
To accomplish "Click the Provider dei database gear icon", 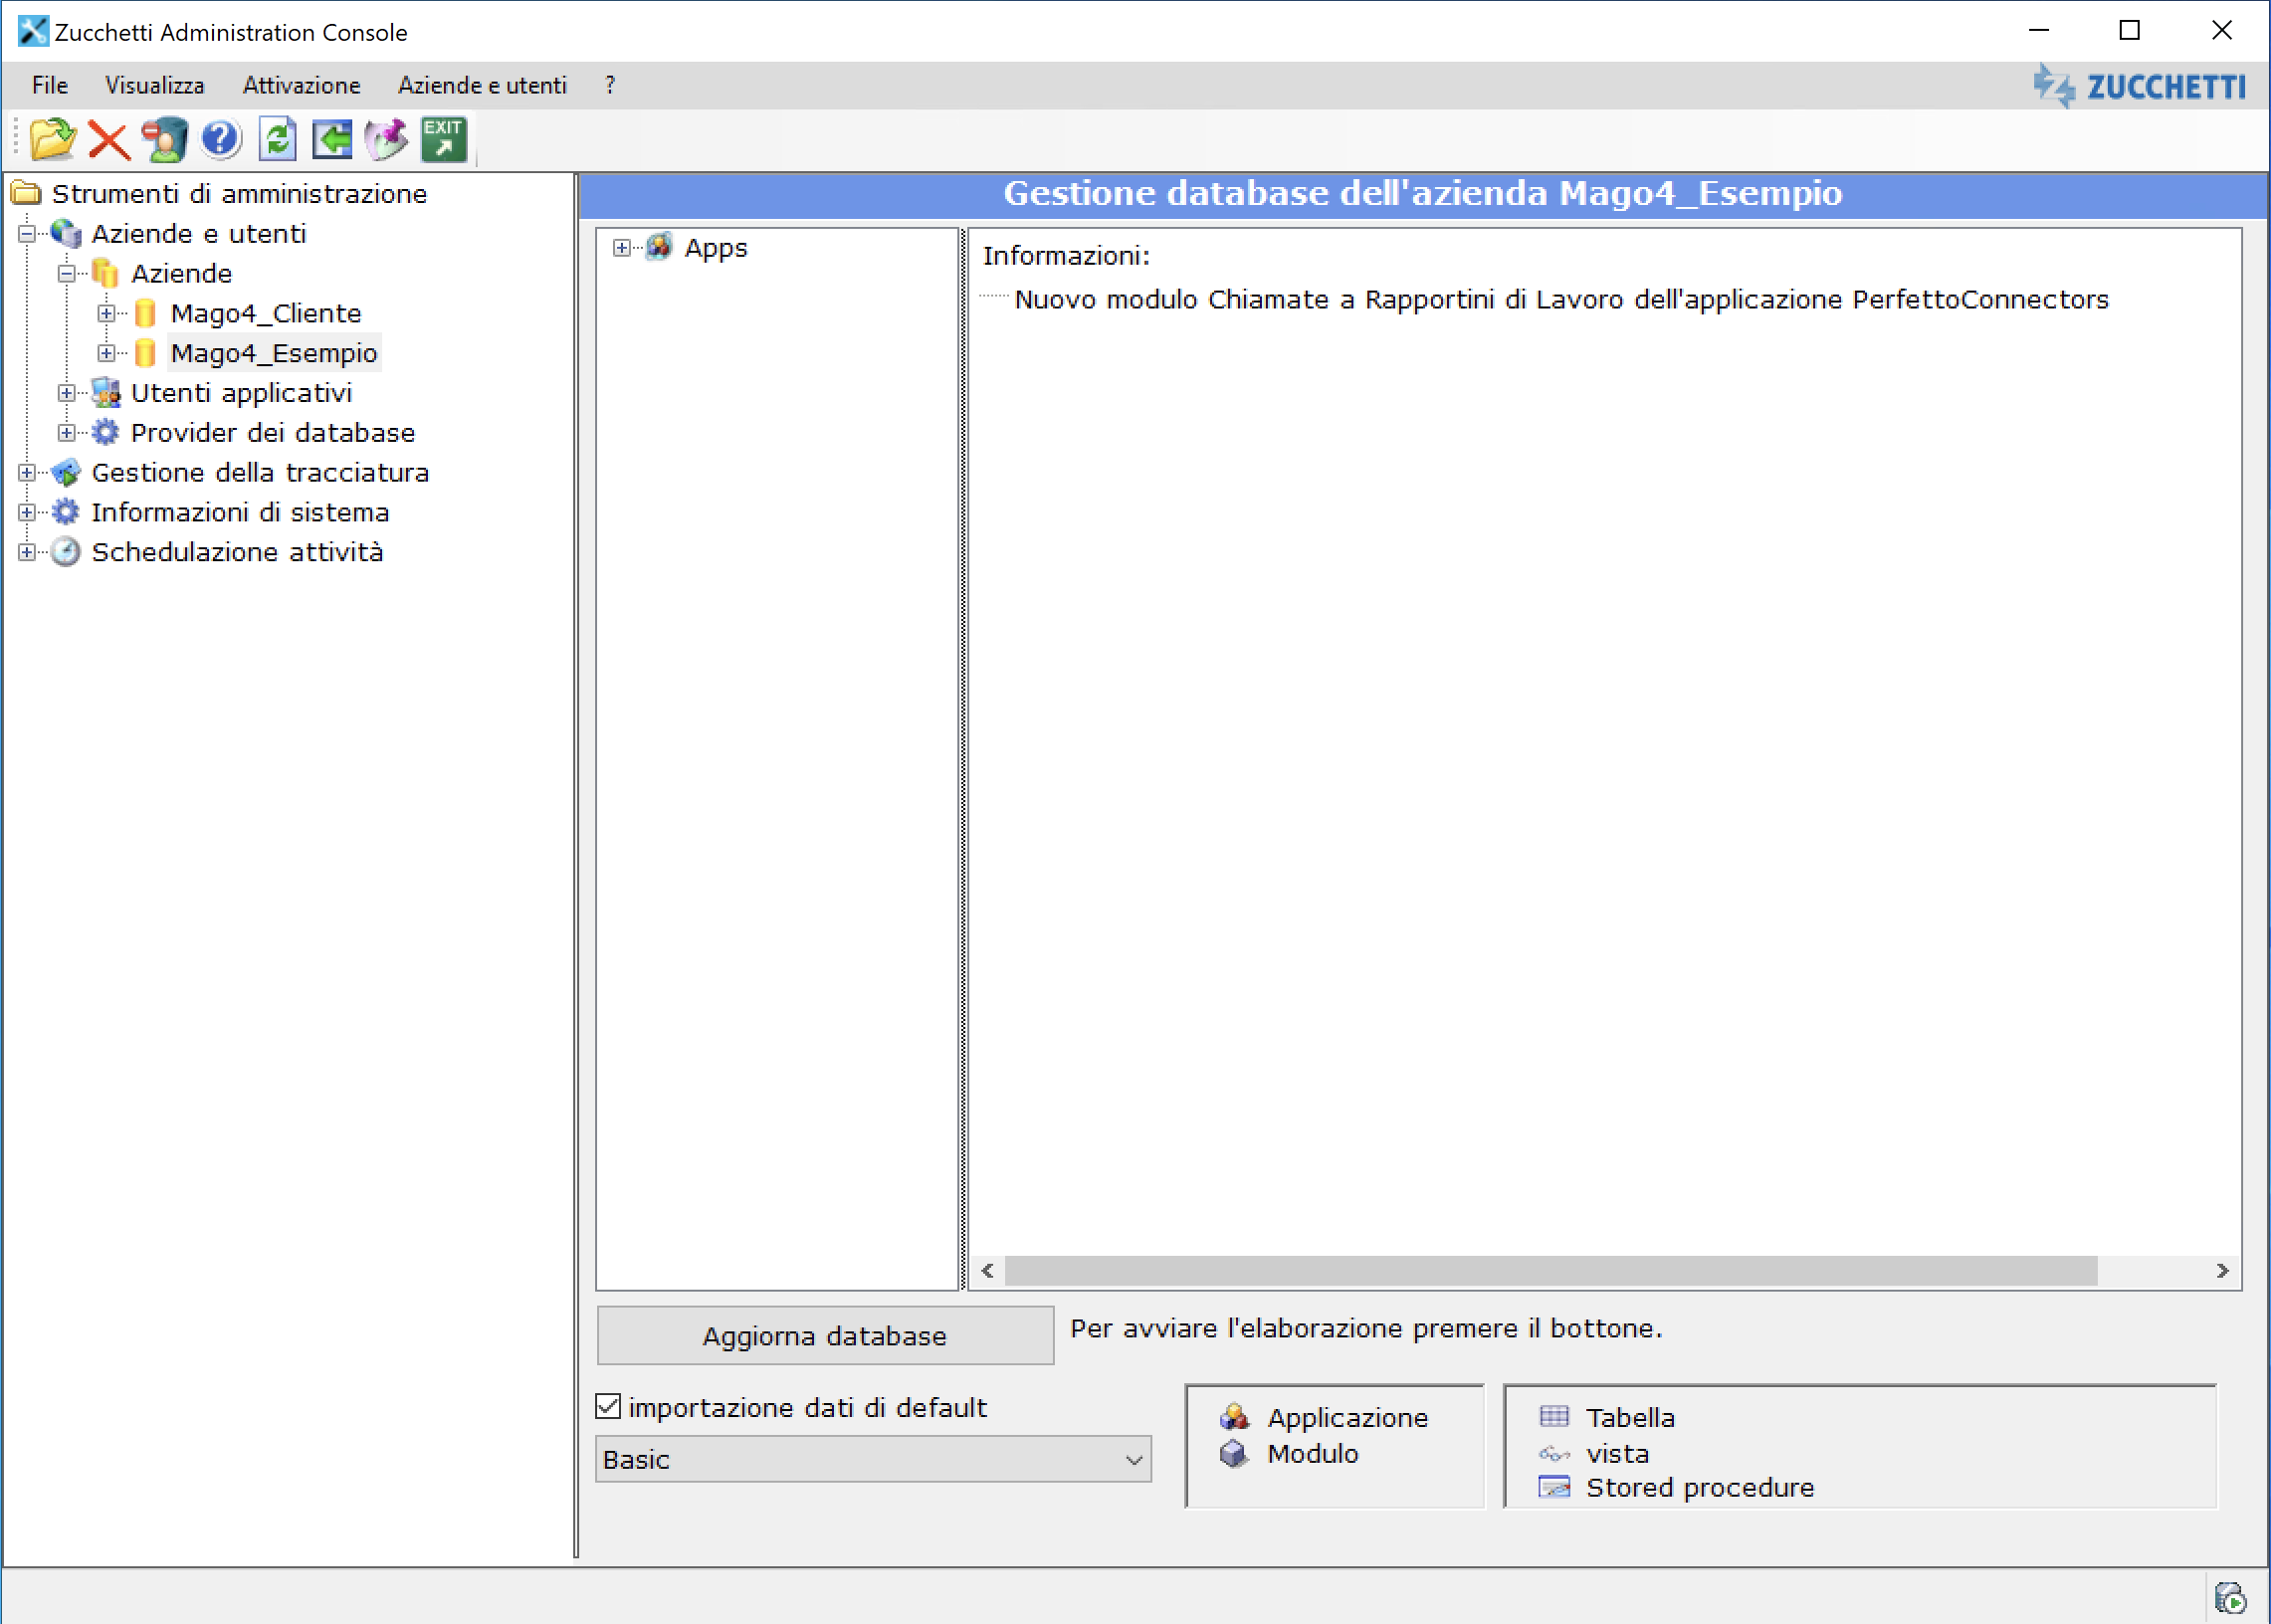I will 105,432.
